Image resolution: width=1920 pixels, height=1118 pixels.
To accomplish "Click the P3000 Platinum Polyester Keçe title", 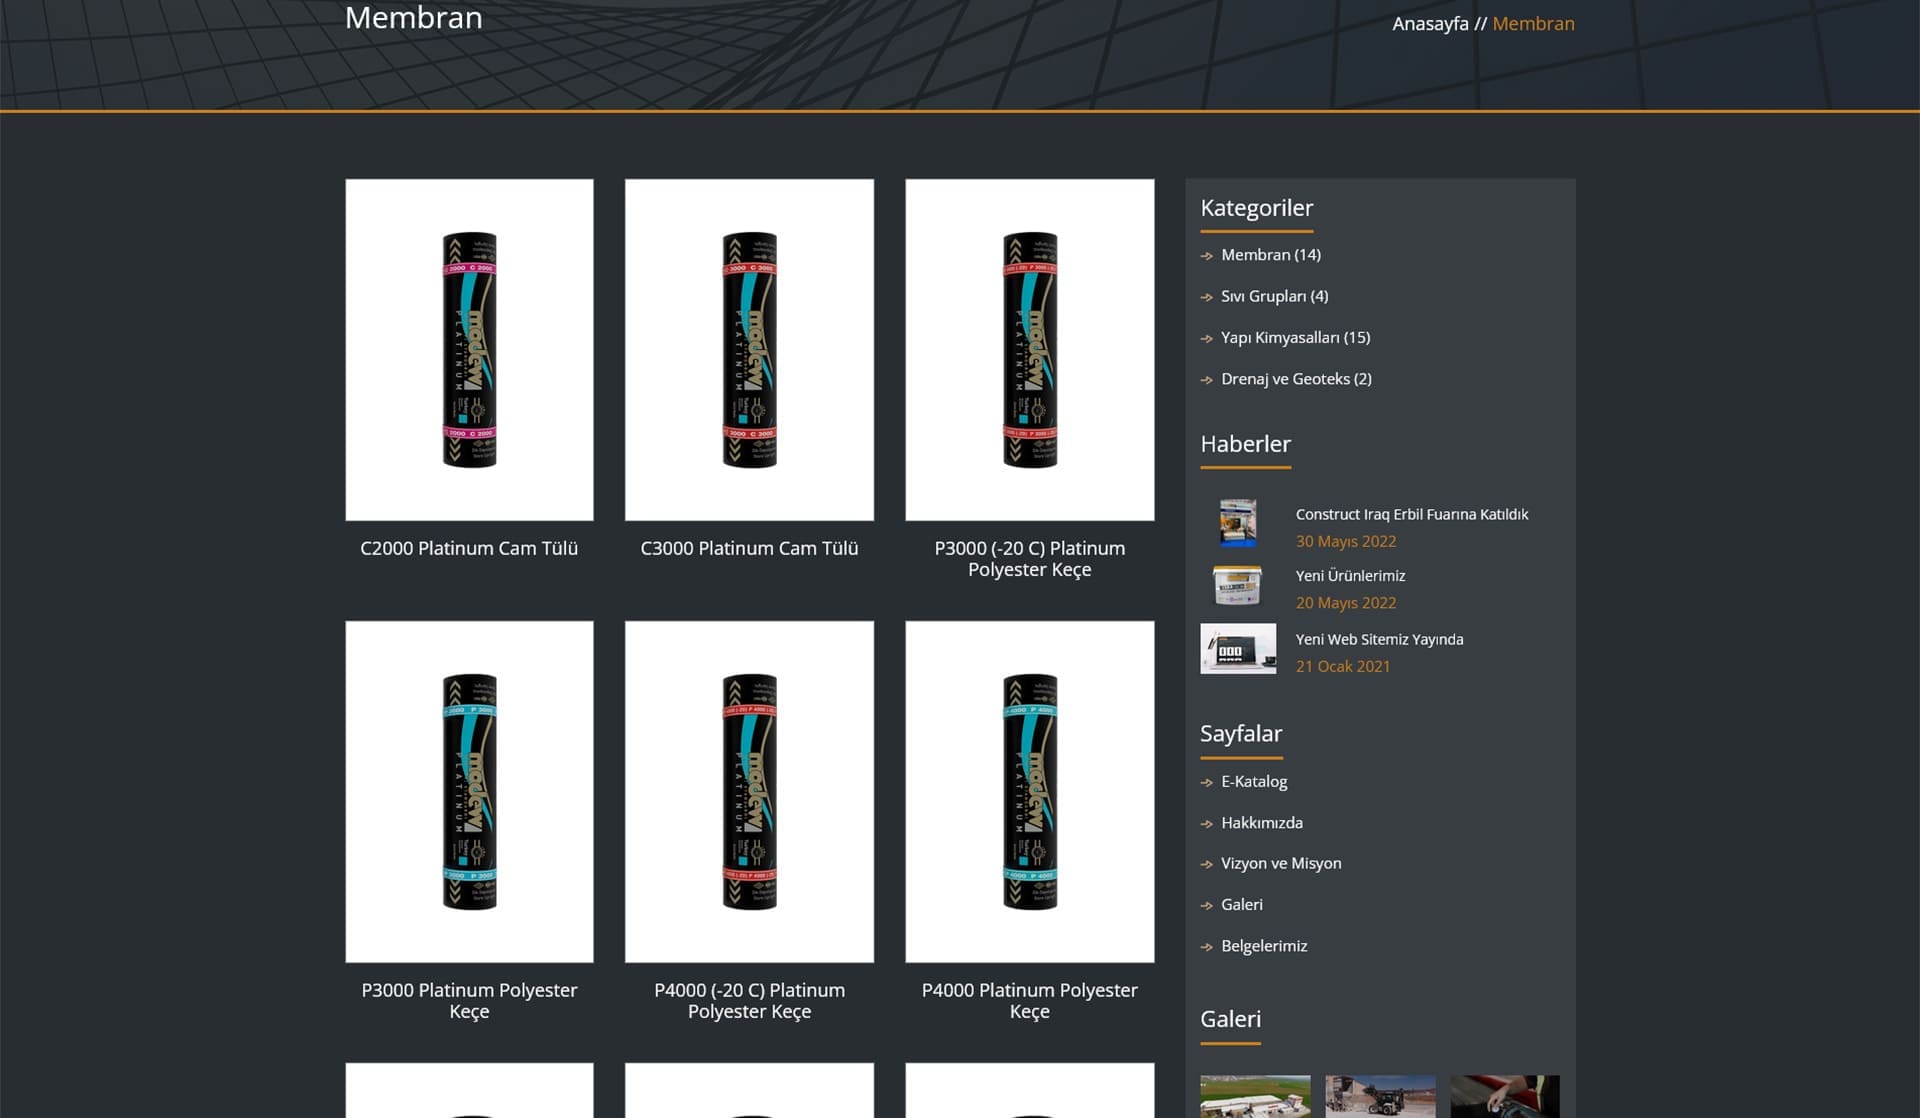I will [x=469, y=1001].
